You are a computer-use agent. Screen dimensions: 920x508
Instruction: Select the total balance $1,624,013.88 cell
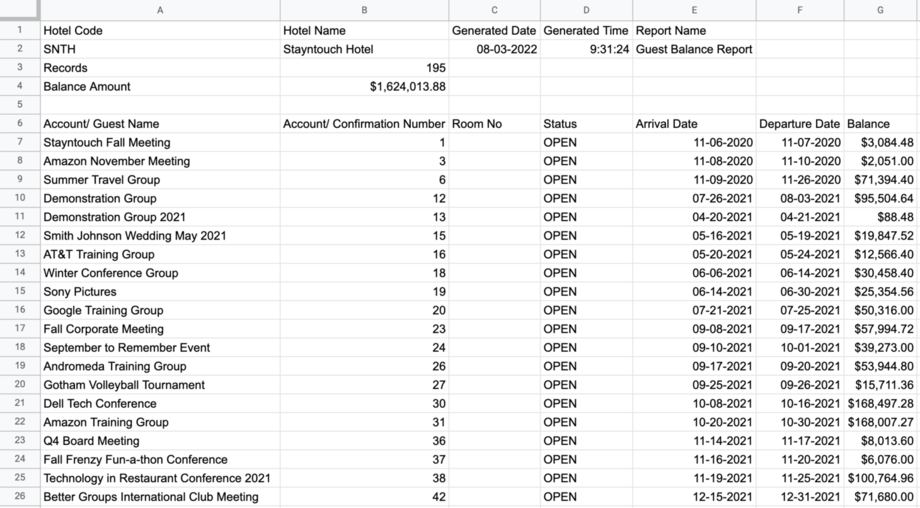(364, 87)
